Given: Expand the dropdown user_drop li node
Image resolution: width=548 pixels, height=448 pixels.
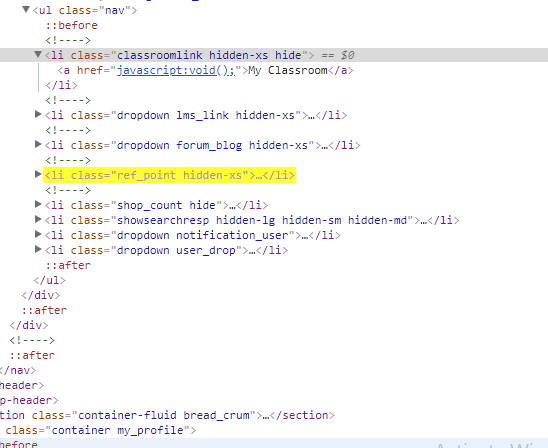Looking at the screenshot, I should tap(38, 249).
